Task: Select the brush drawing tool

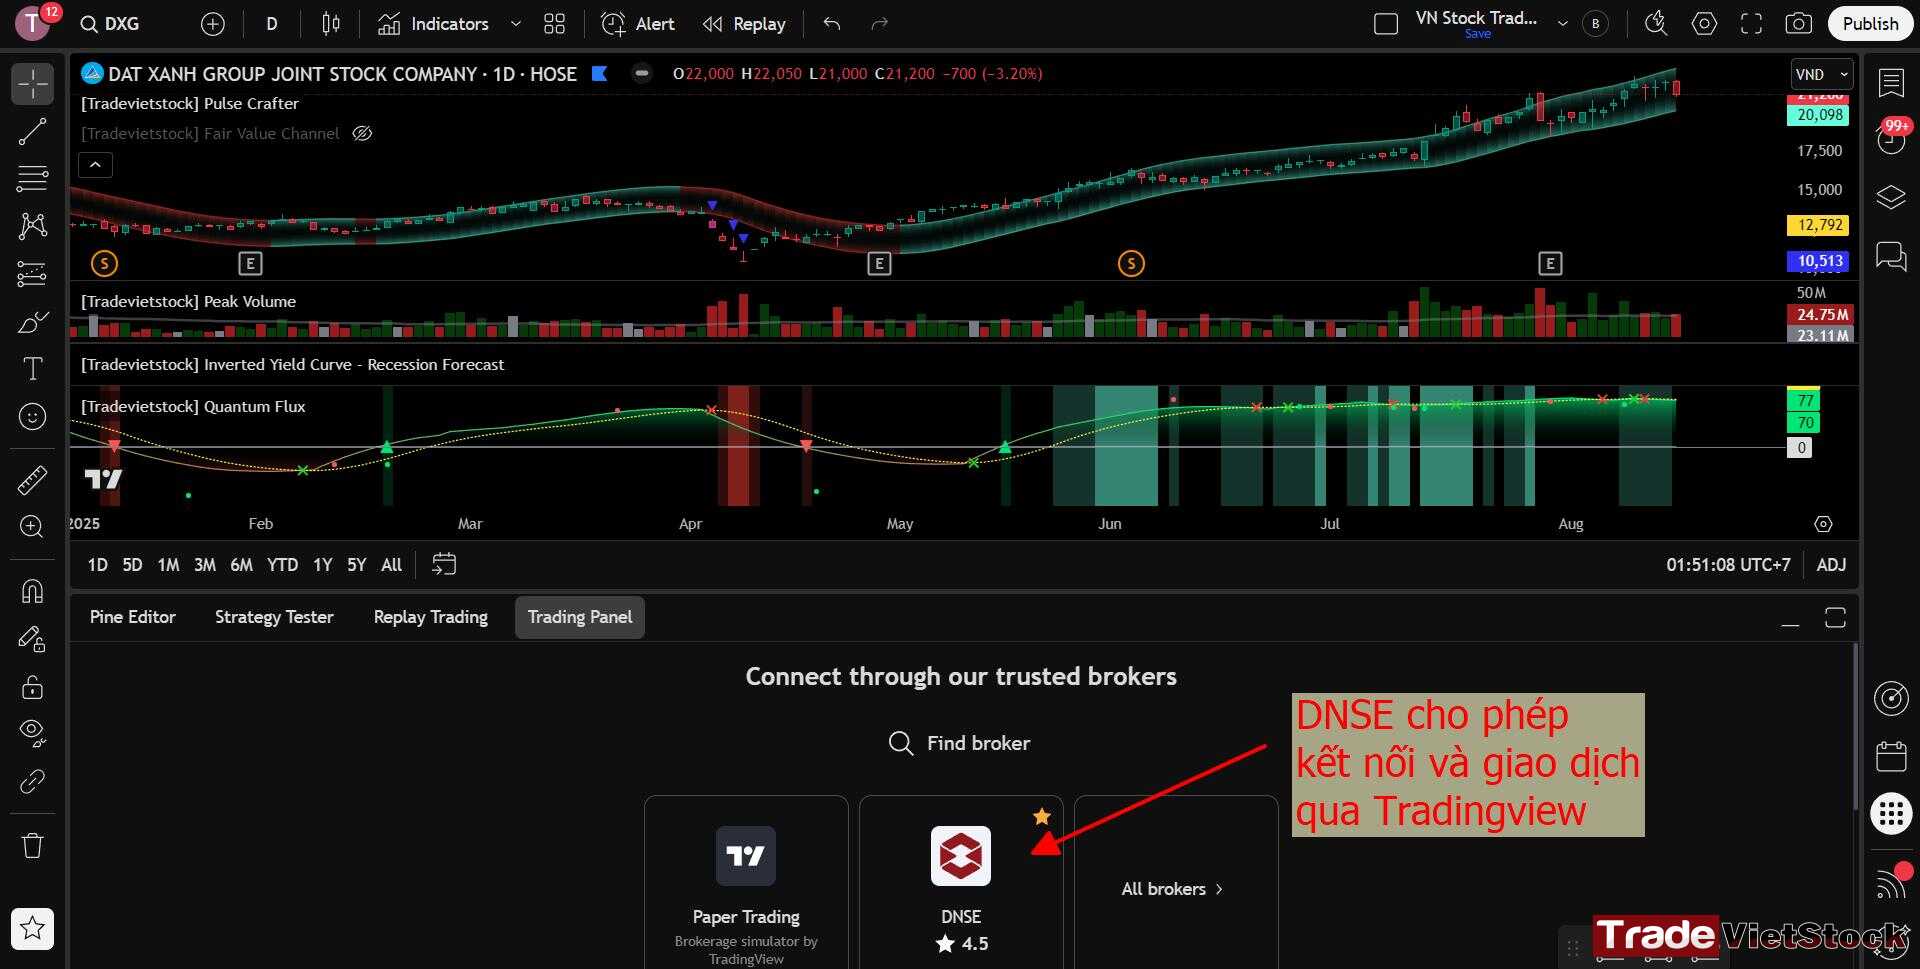Action: (x=32, y=322)
